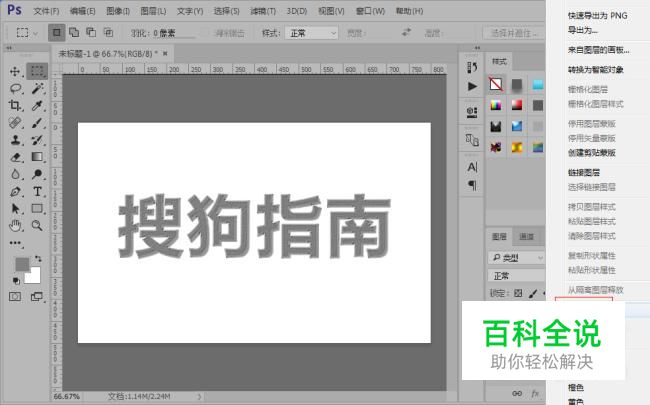Select the Horizontal Type tool

37,192
